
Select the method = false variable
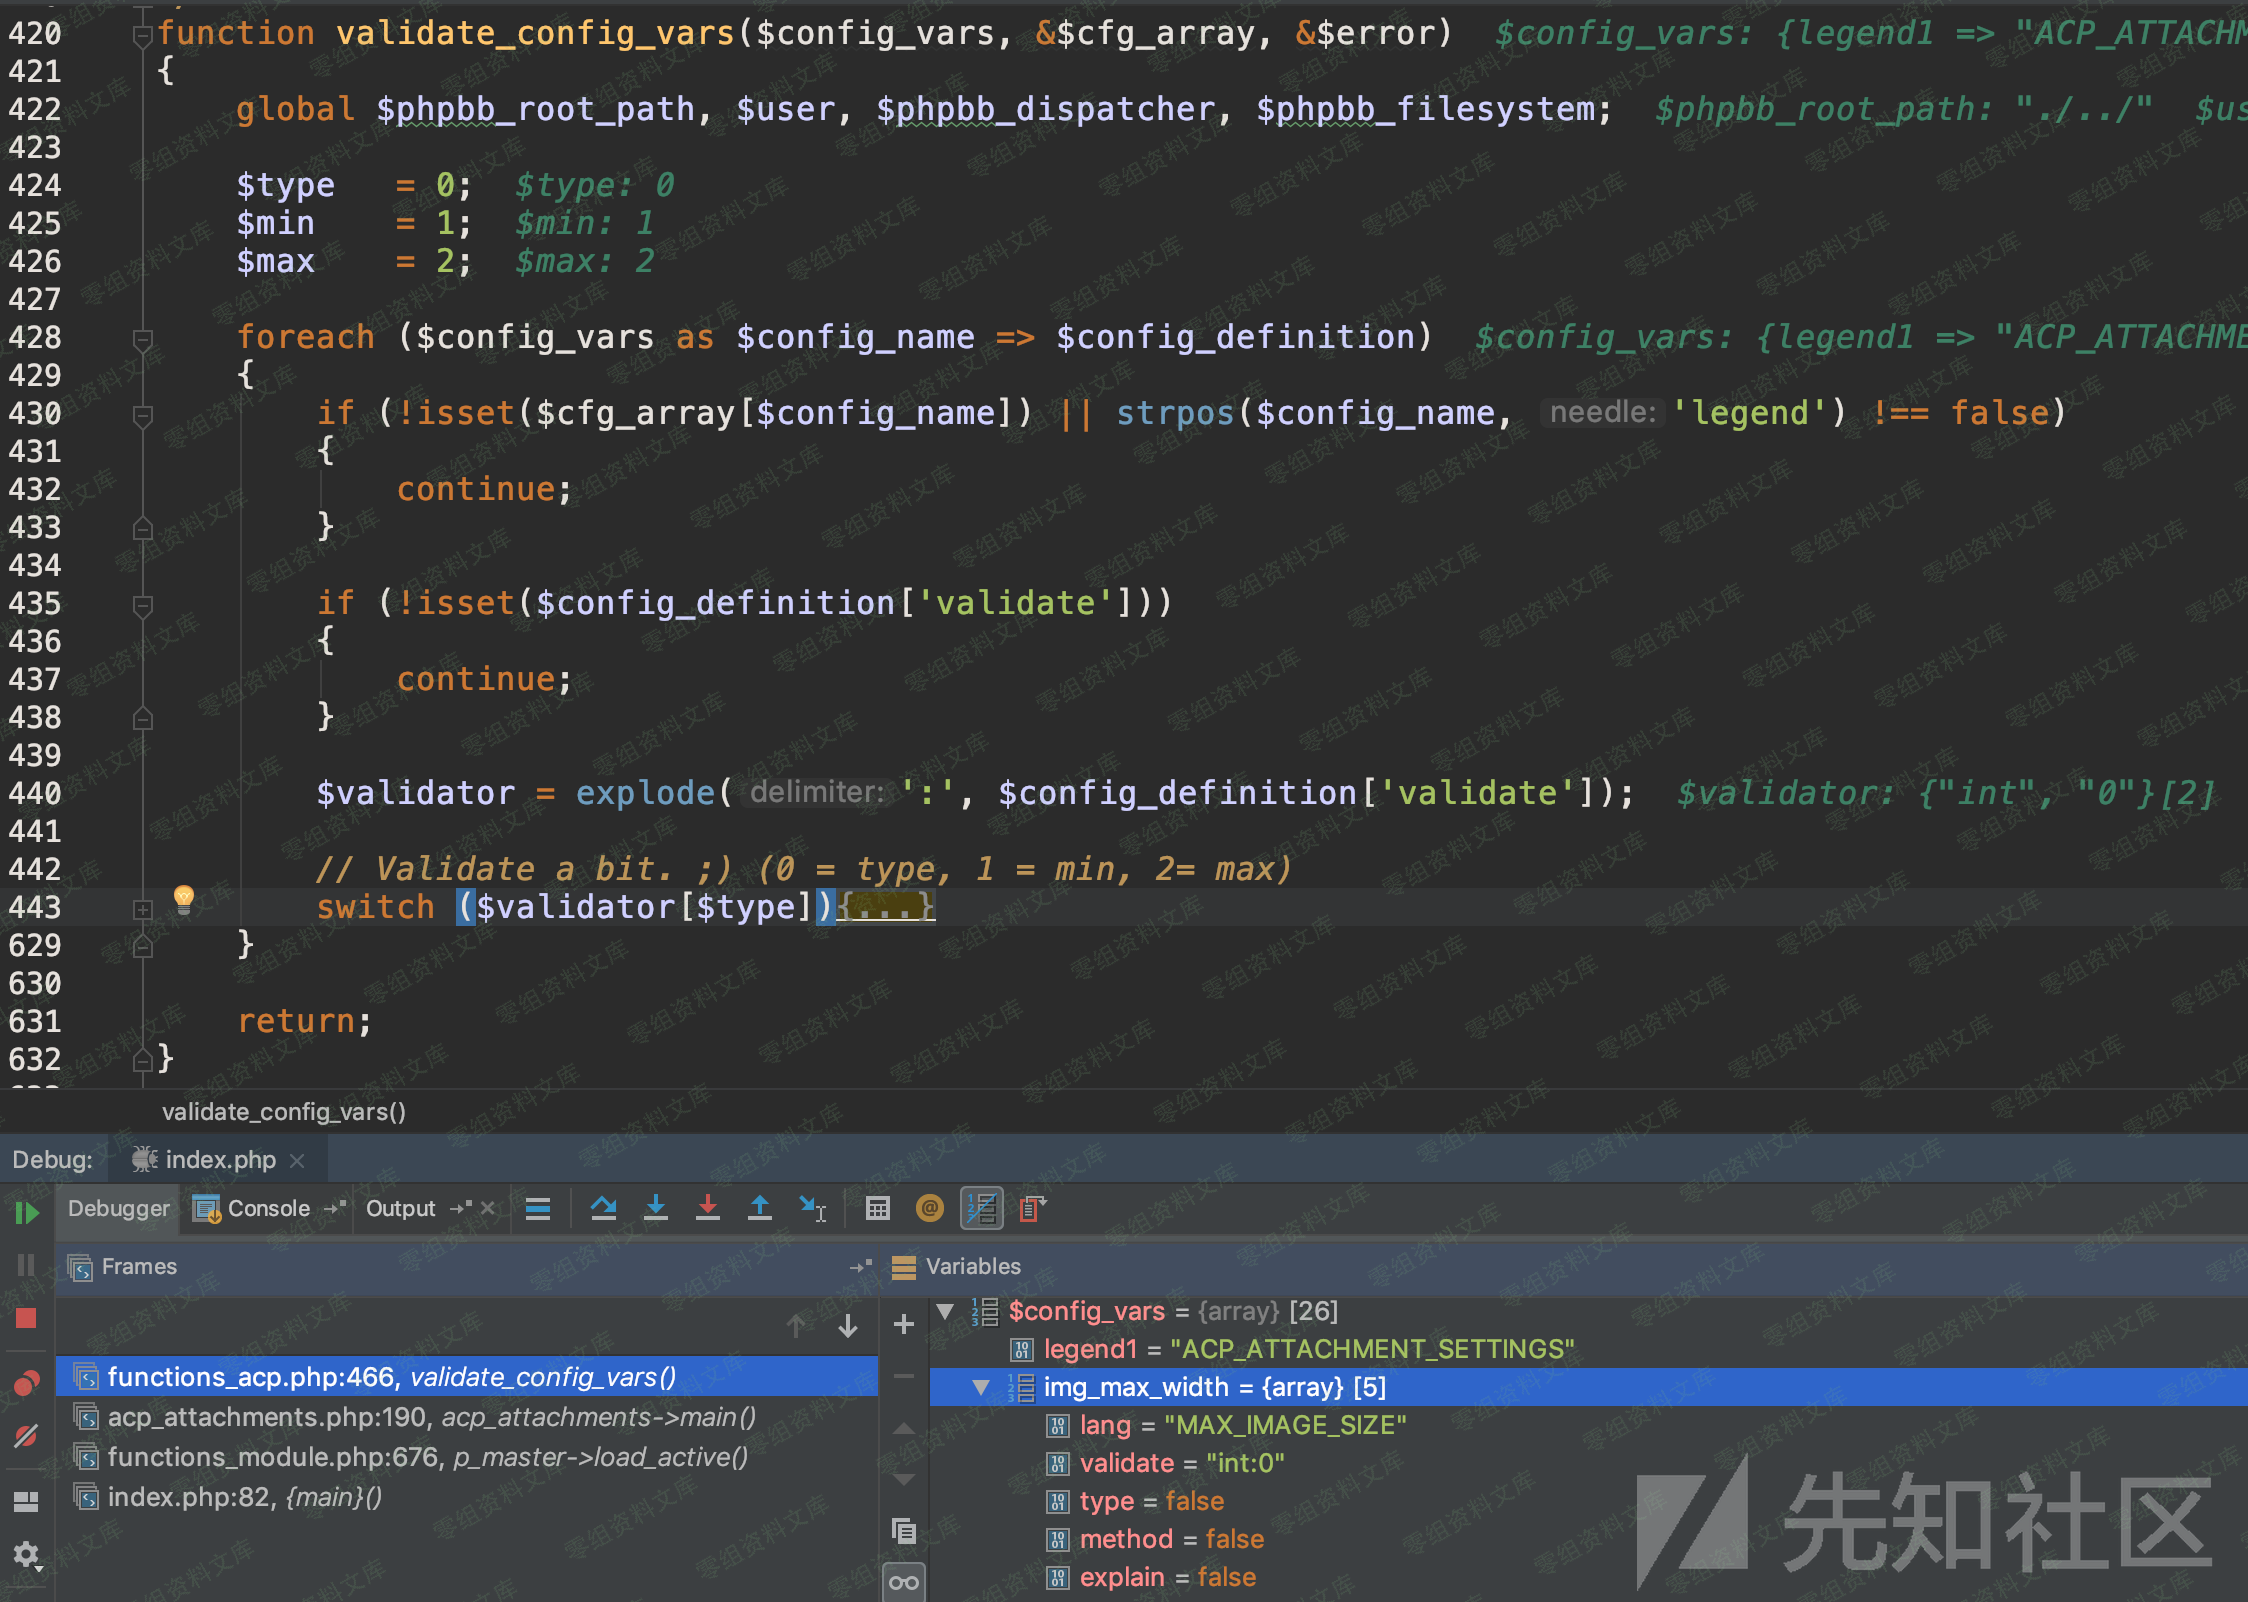coord(1589,1539)
